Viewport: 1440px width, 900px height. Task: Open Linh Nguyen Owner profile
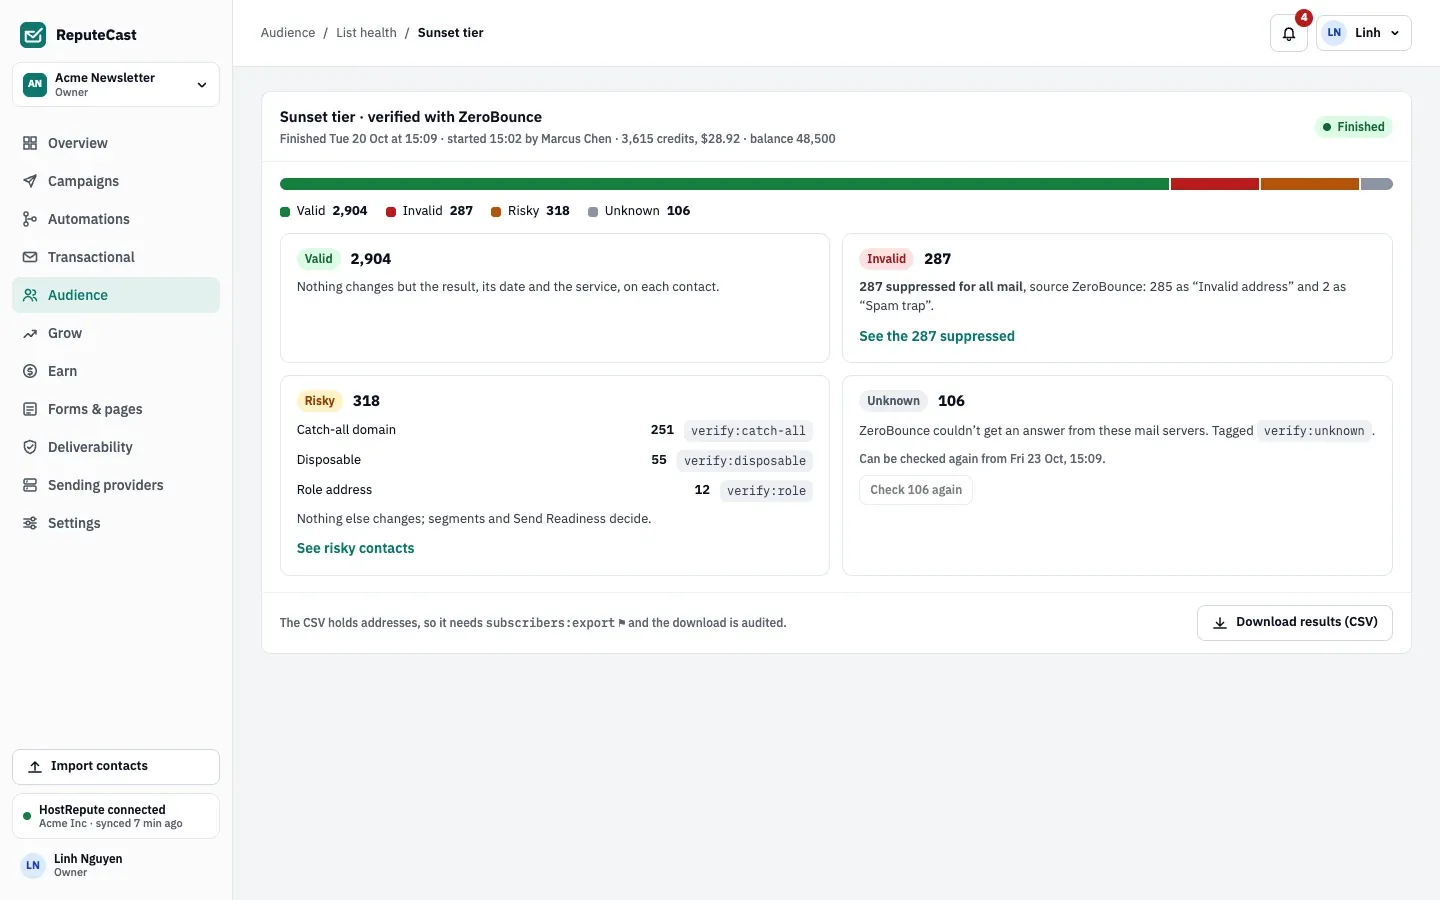116,865
